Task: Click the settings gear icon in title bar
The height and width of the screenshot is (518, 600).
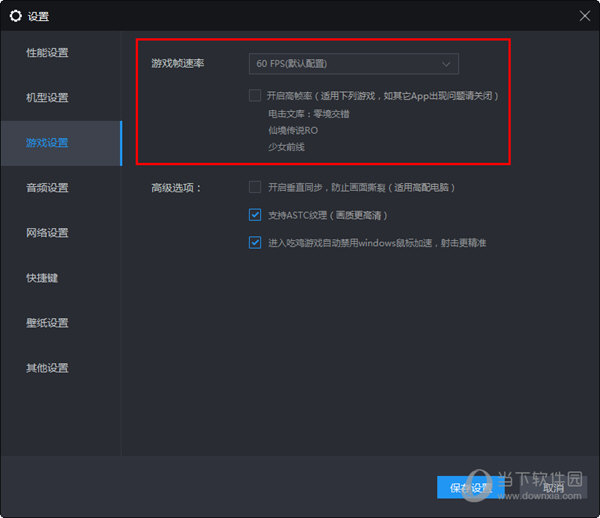Action: [x=16, y=16]
